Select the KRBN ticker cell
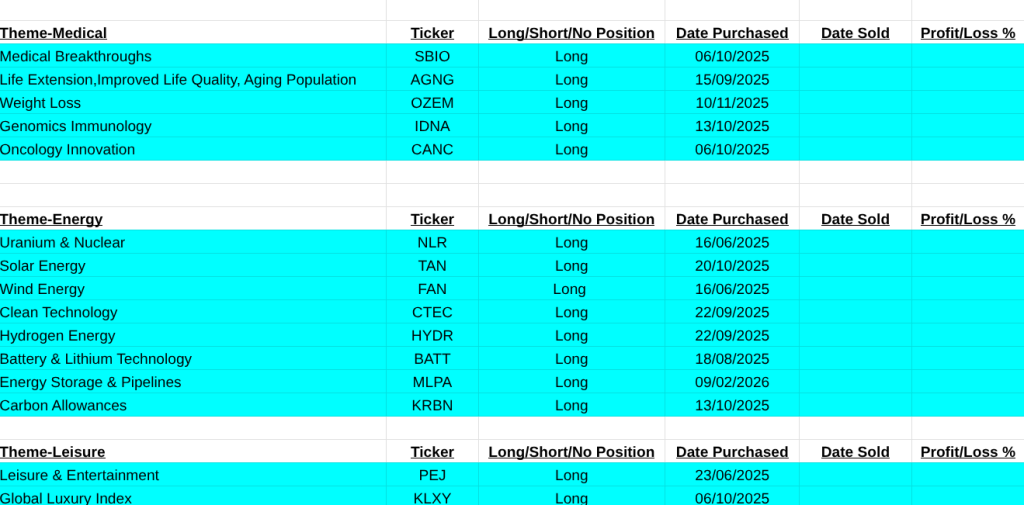 (432, 406)
